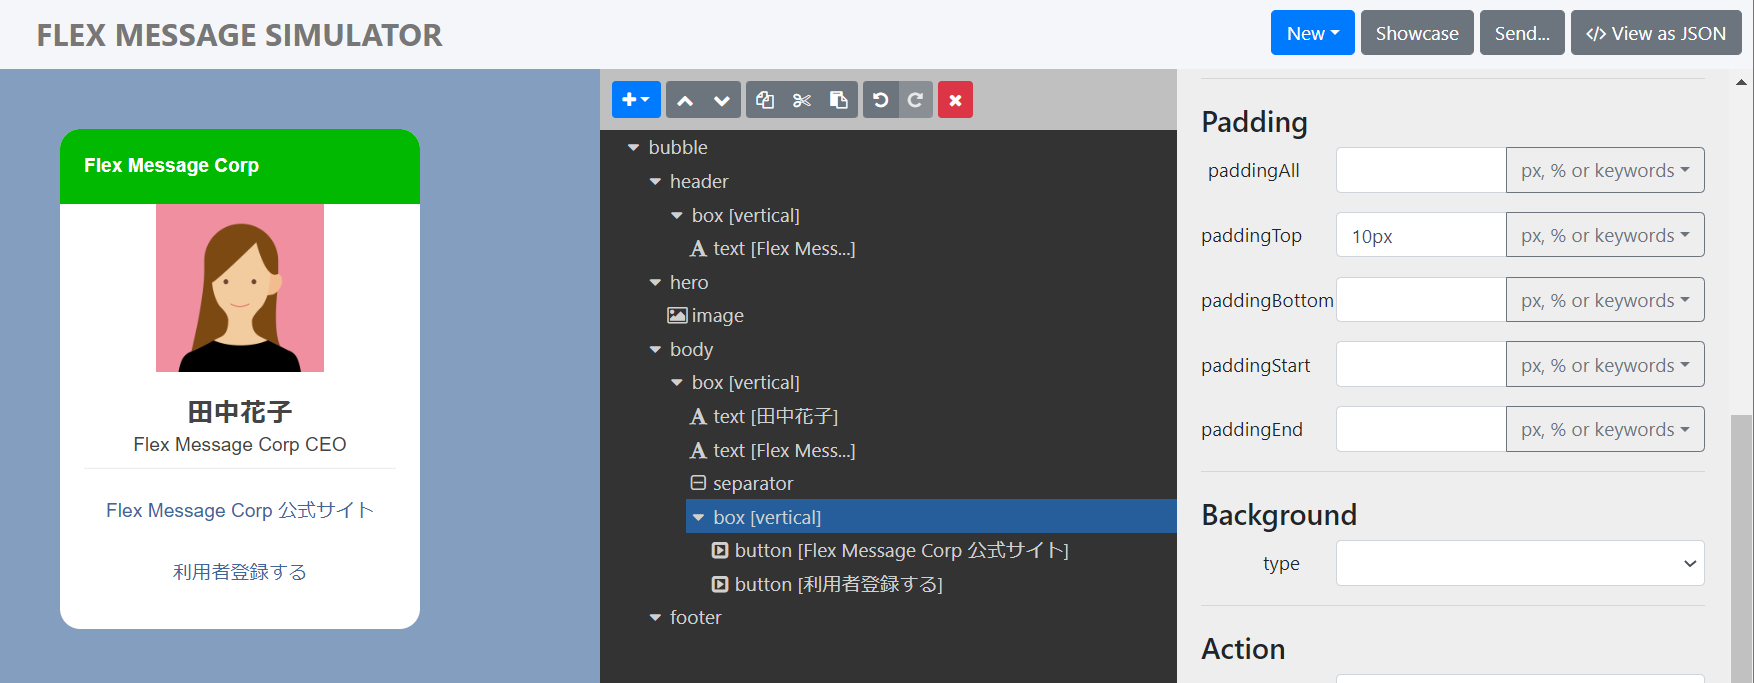
Task: Move selected element up with arrow
Action: pos(685,100)
